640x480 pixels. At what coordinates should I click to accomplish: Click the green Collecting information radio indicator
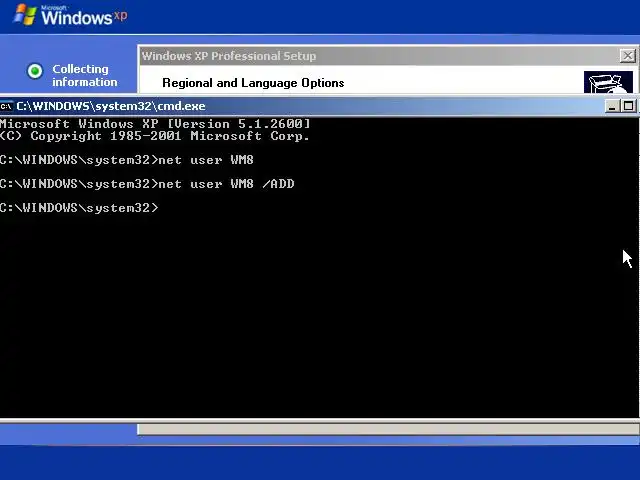pos(35,71)
